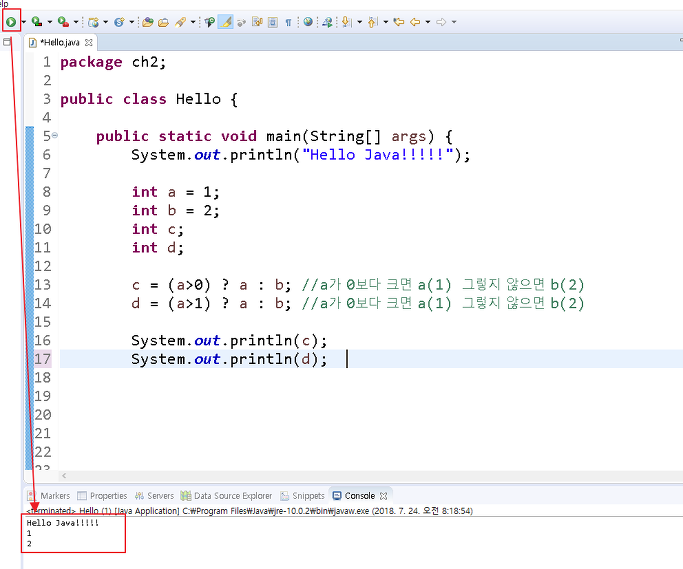Switch to the Servers tab
683x569 pixels.
point(154,496)
